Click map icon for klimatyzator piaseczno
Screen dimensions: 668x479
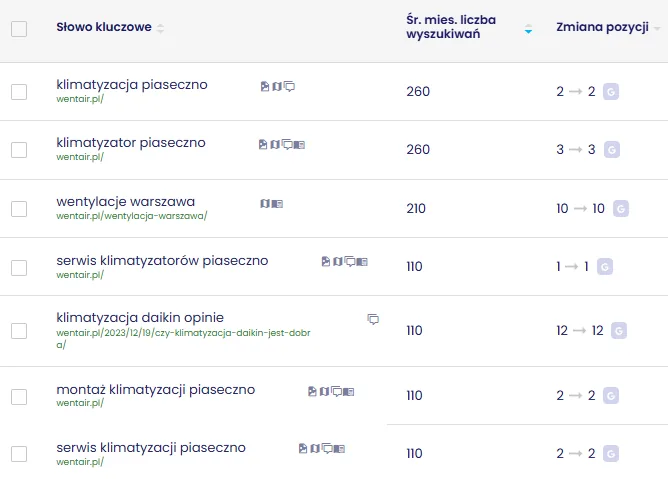(x=275, y=144)
